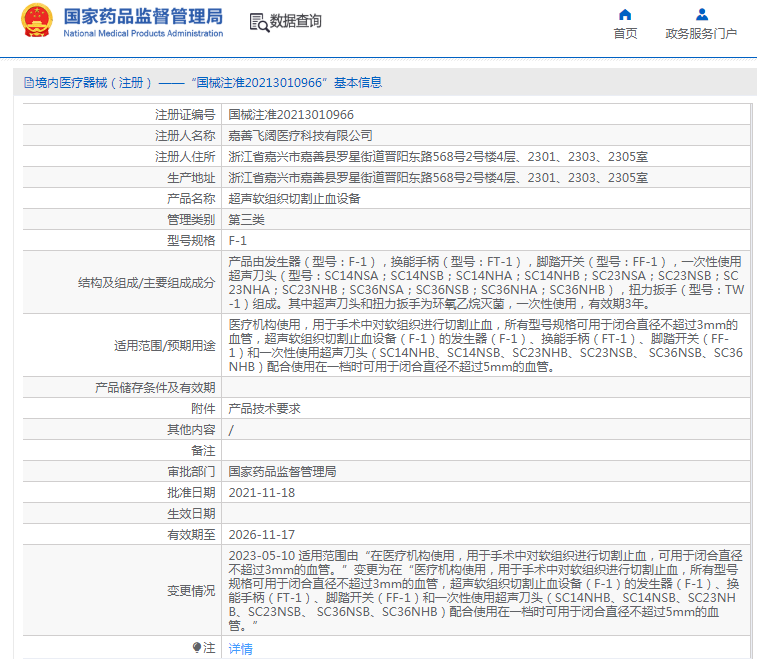Click the registrant name 嘉善飞阔医疗科技有限公司
757x659 pixels.
tap(300, 135)
